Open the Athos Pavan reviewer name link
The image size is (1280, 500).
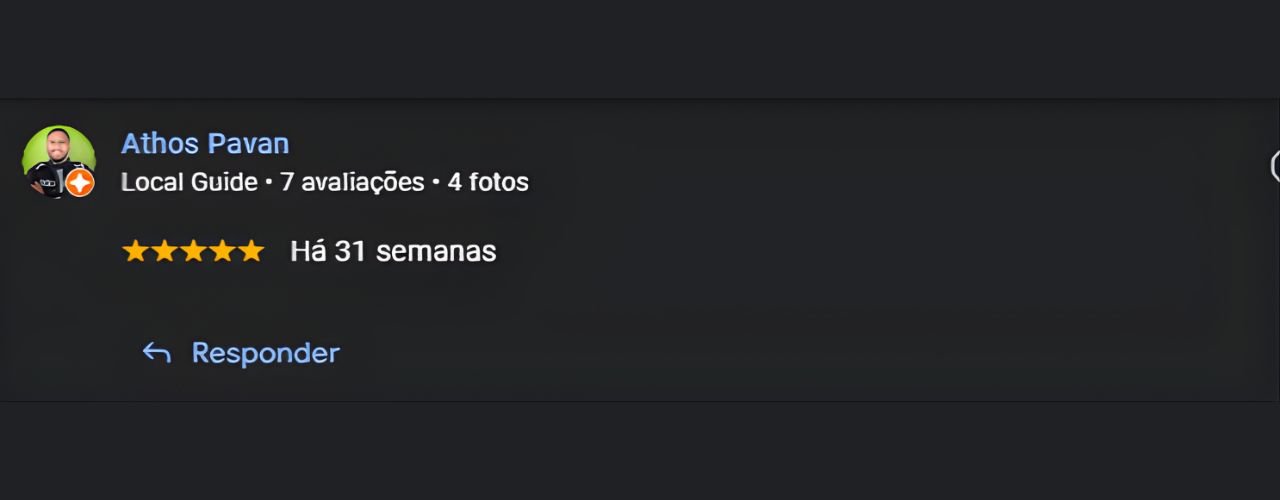205,144
